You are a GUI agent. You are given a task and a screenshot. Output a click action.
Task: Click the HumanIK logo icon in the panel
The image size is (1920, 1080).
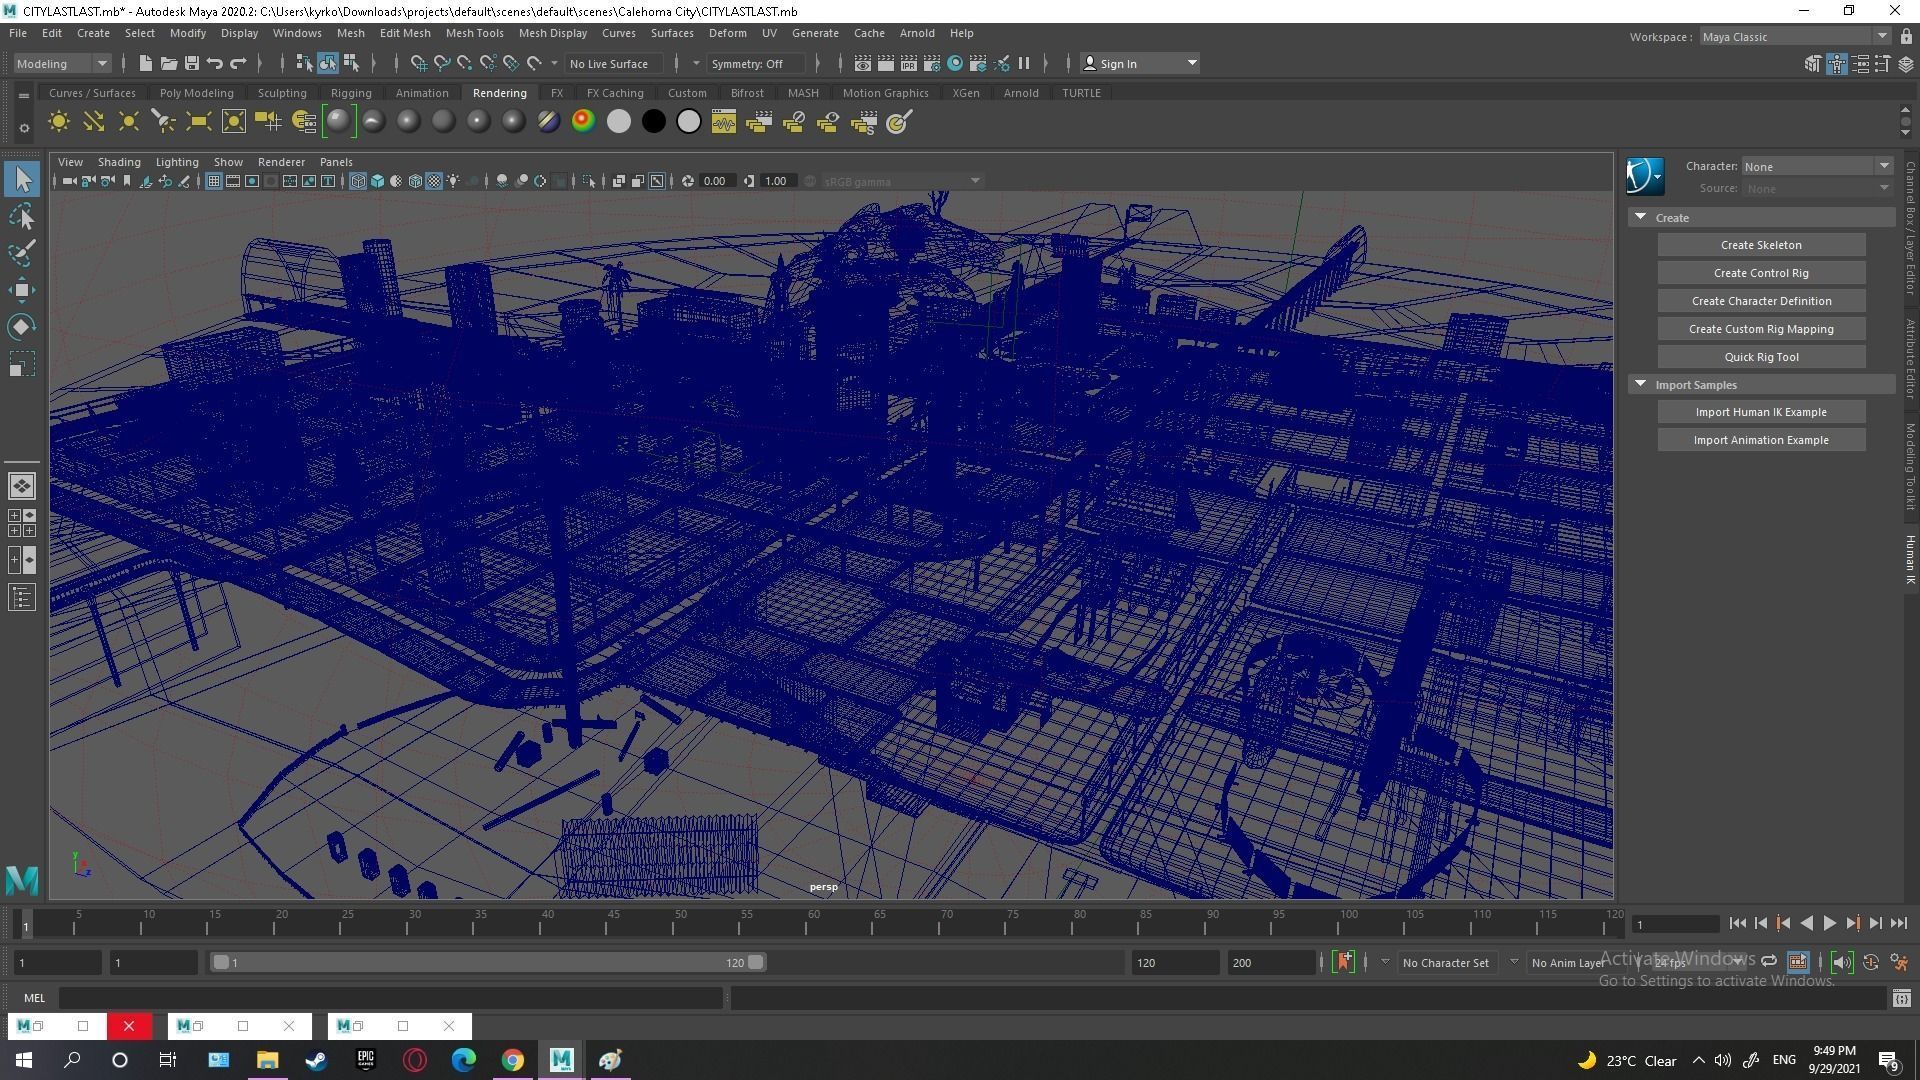(1645, 177)
